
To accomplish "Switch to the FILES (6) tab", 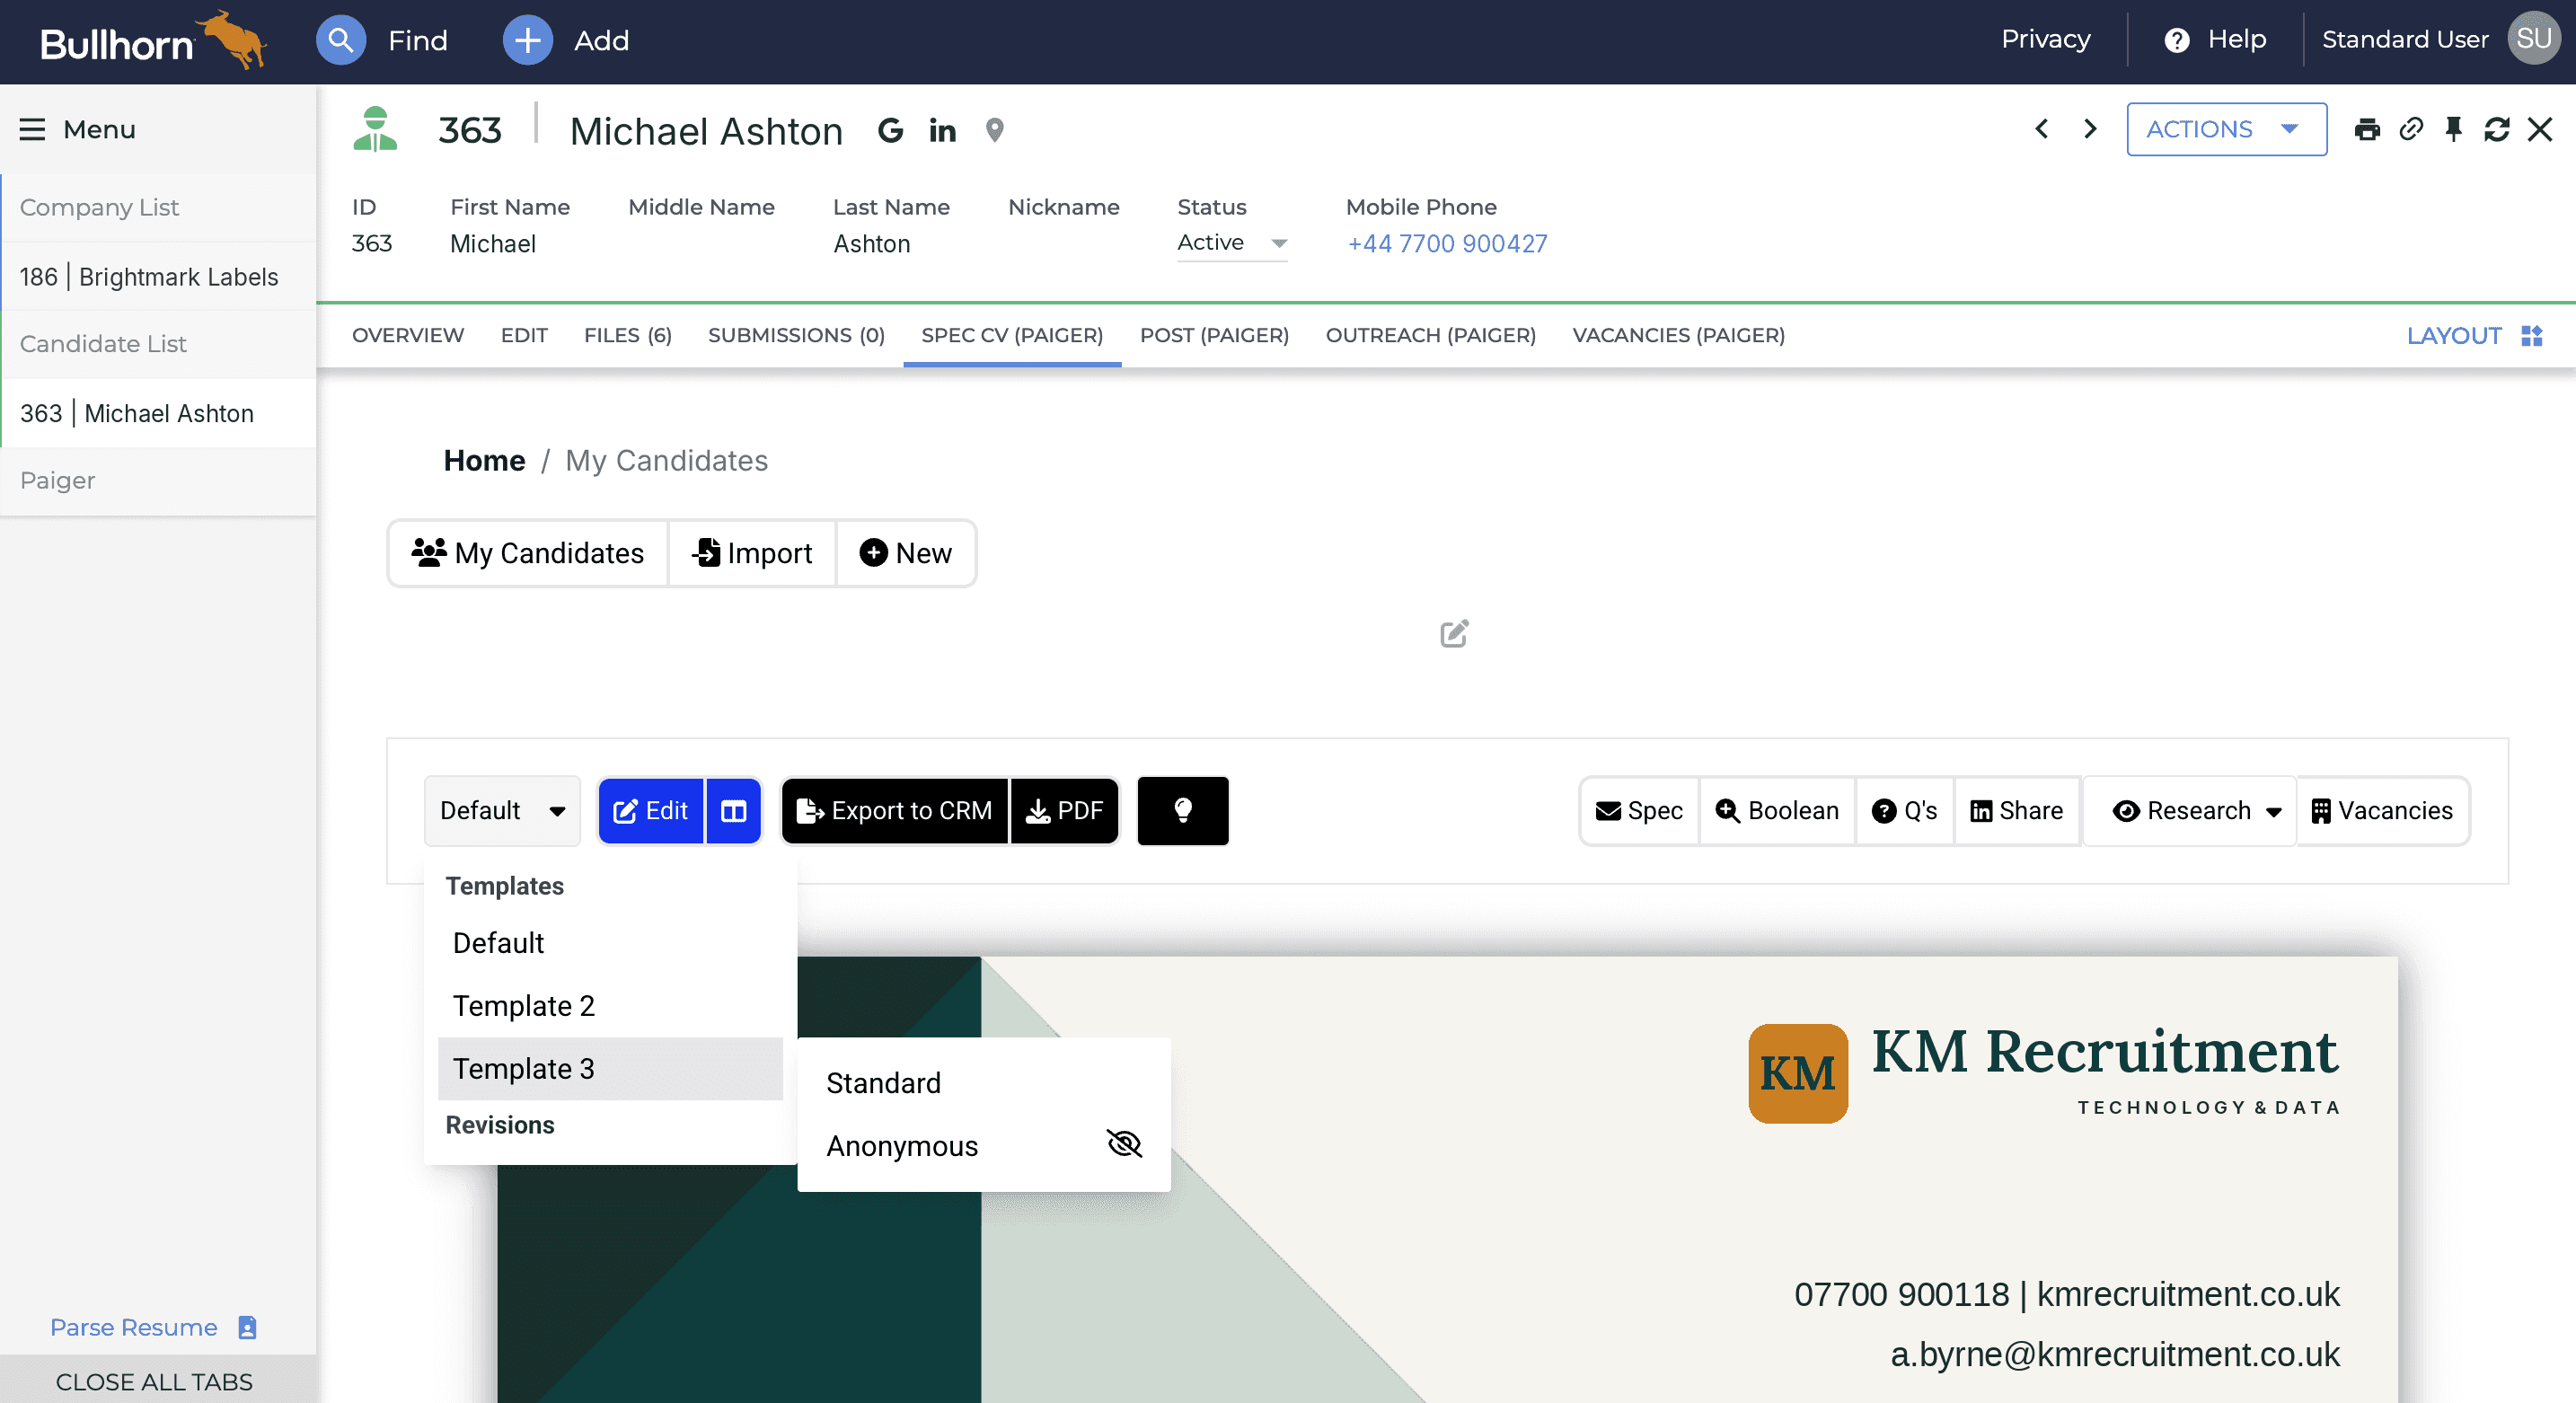I will coord(627,335).
